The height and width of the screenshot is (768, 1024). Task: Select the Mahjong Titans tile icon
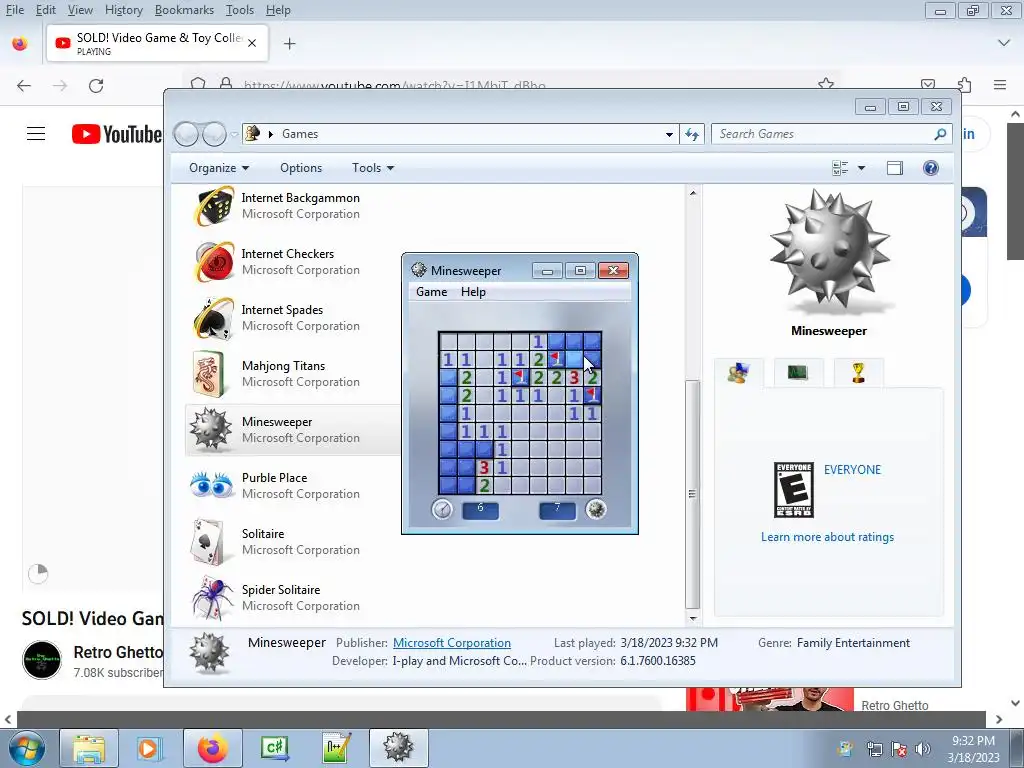pos(210,374)
